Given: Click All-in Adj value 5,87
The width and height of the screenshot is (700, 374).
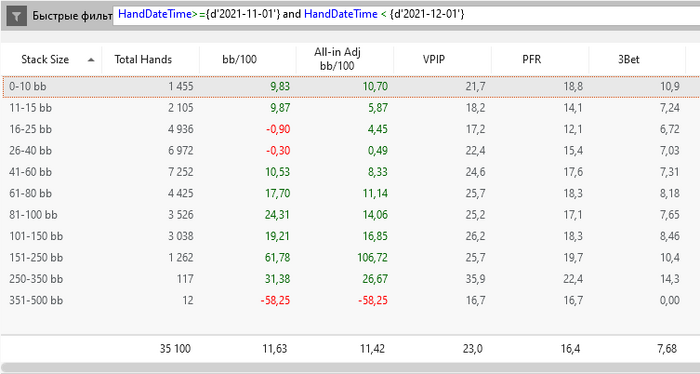Looking at the screenshot, I should pos(378,108).
